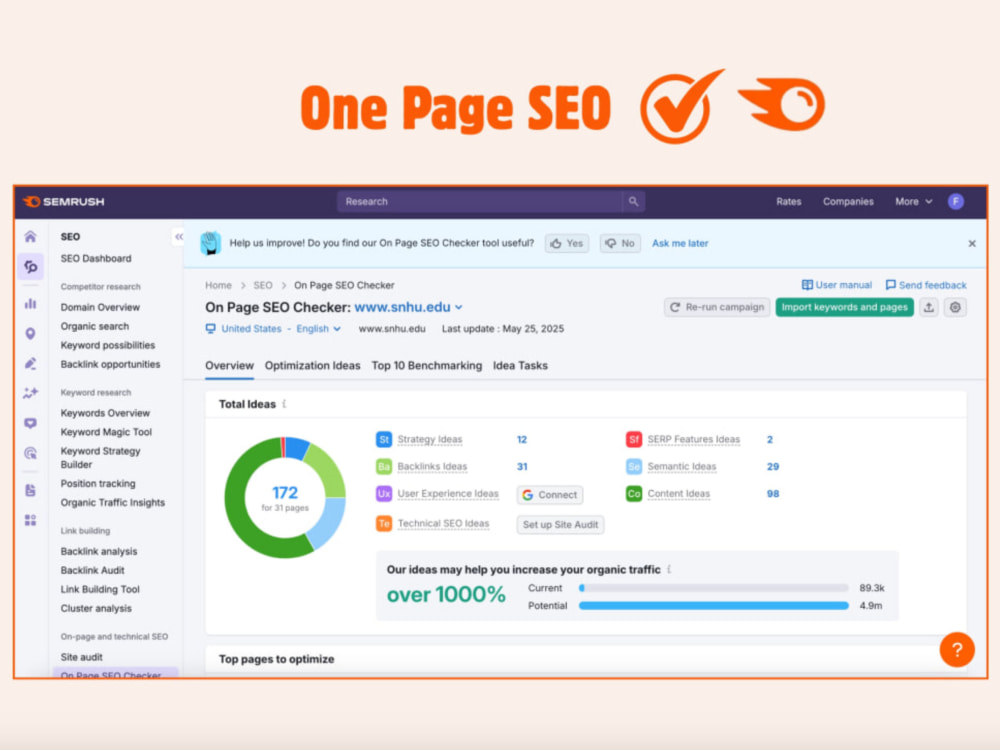This screenshot has width=1000, height=750.
Task: Go to SEO breadcrumb
Action: click(263, 285)
